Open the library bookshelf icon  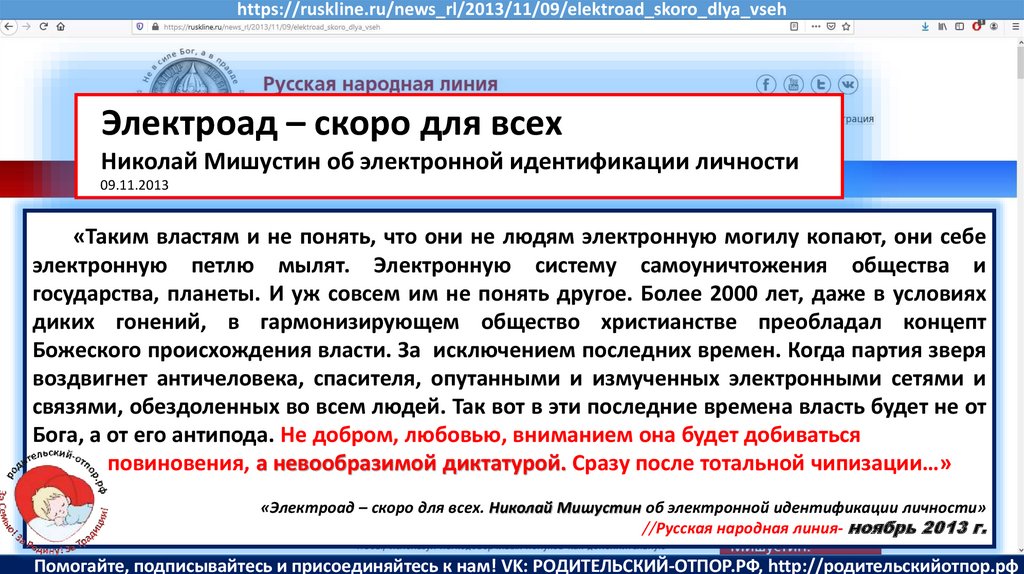click(x=942, y=27)
